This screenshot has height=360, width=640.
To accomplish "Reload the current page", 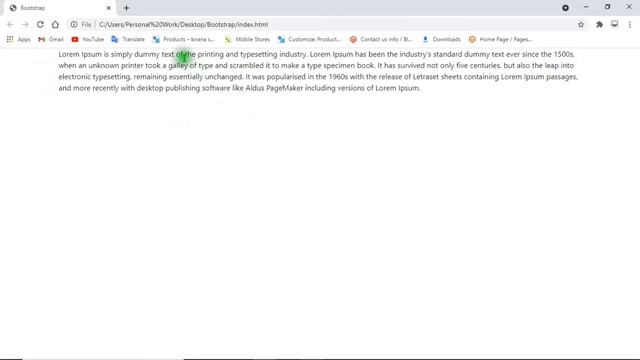I will pyautogui.click(x=40, y=24).
